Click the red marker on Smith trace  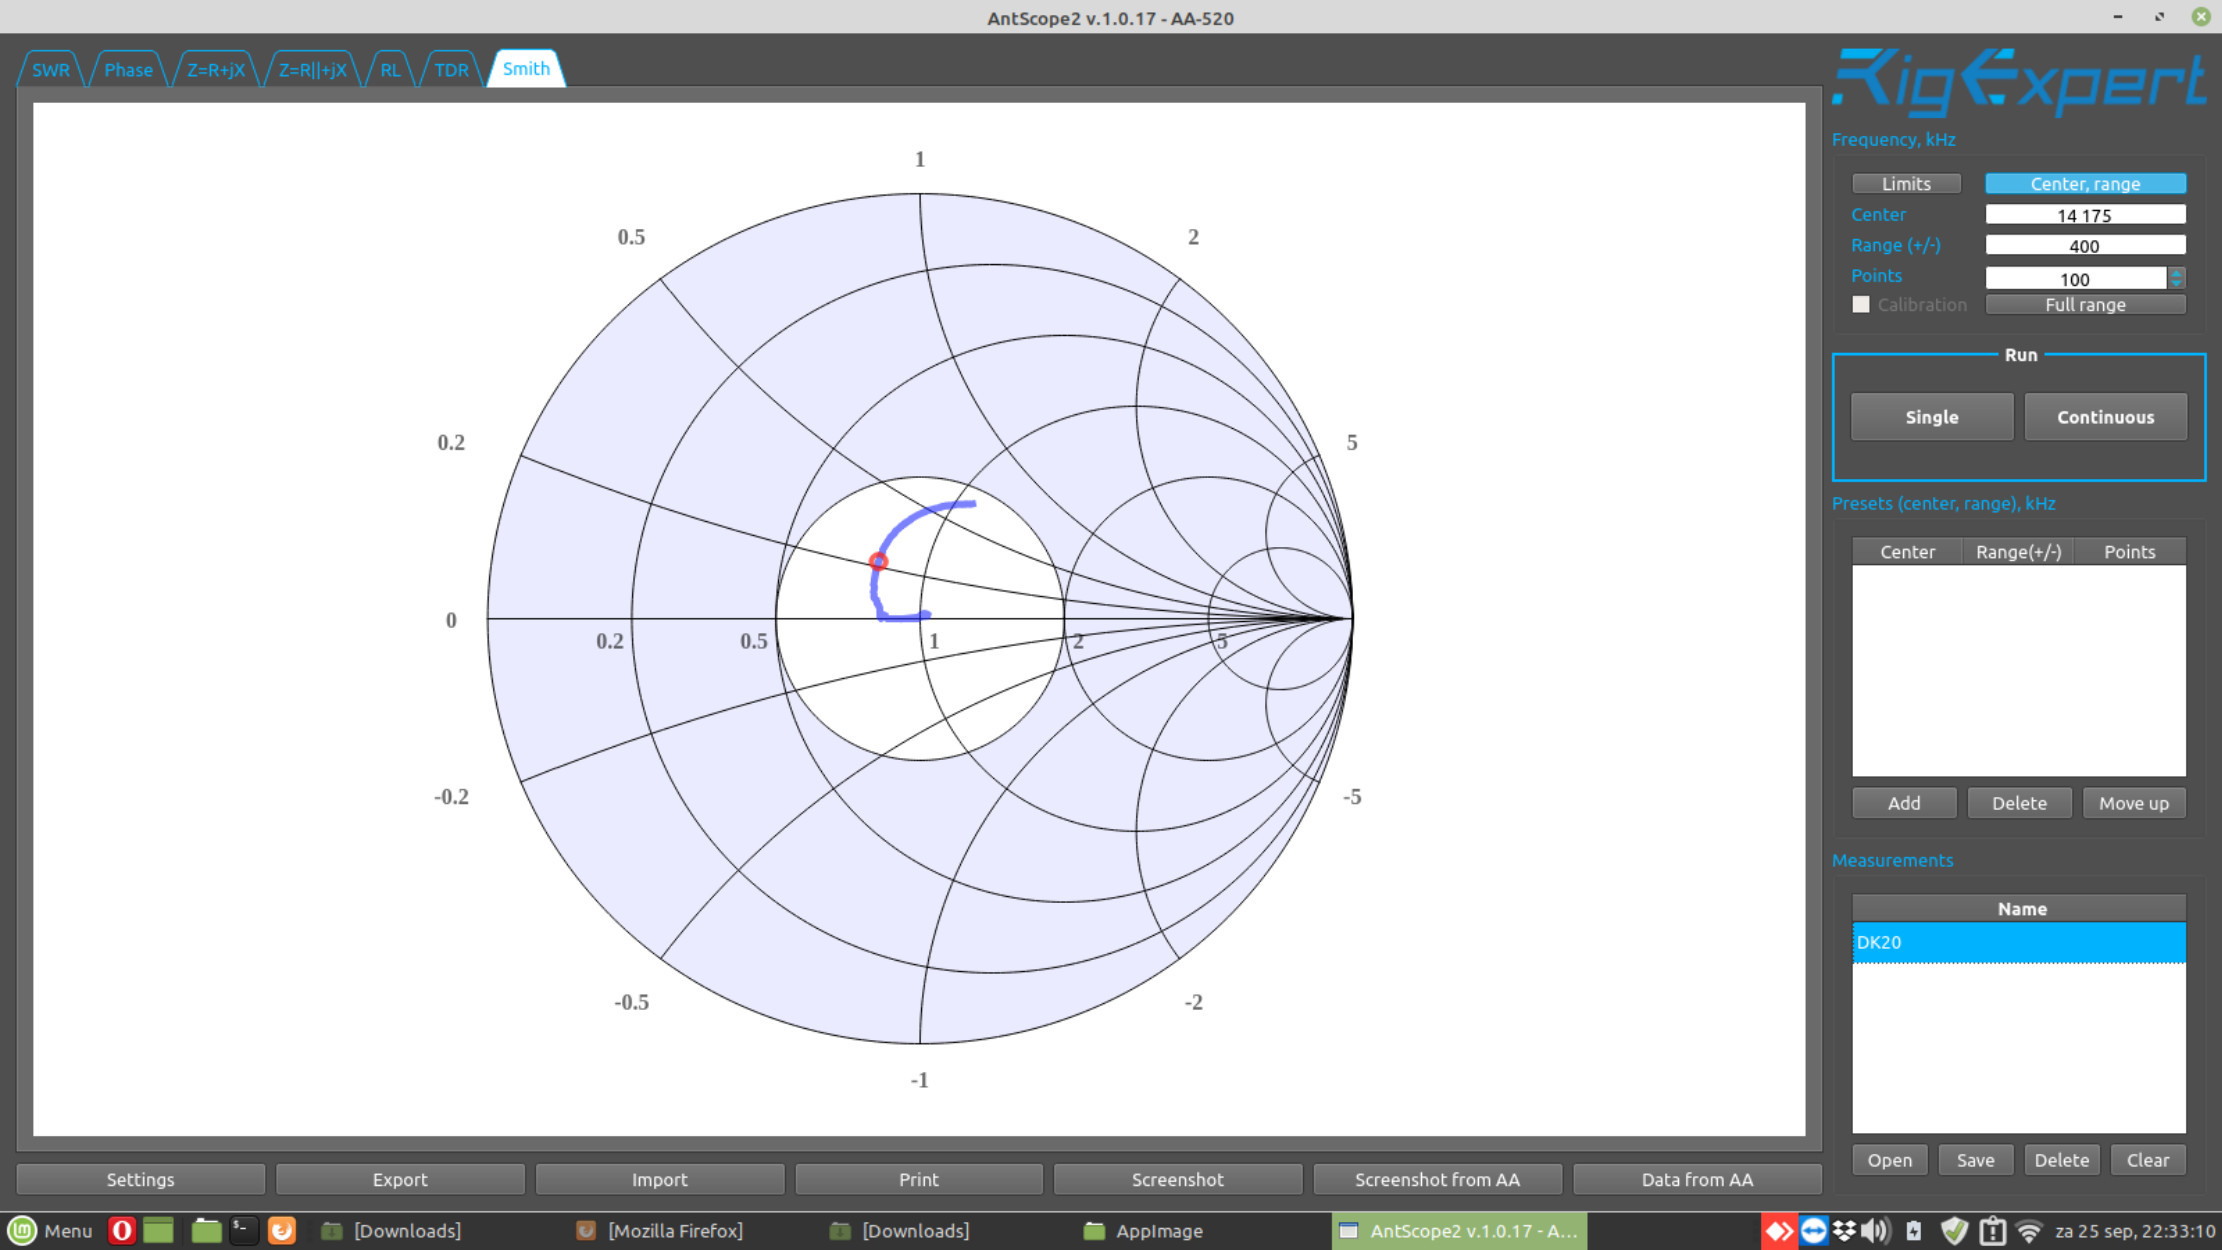pos(878,562)
